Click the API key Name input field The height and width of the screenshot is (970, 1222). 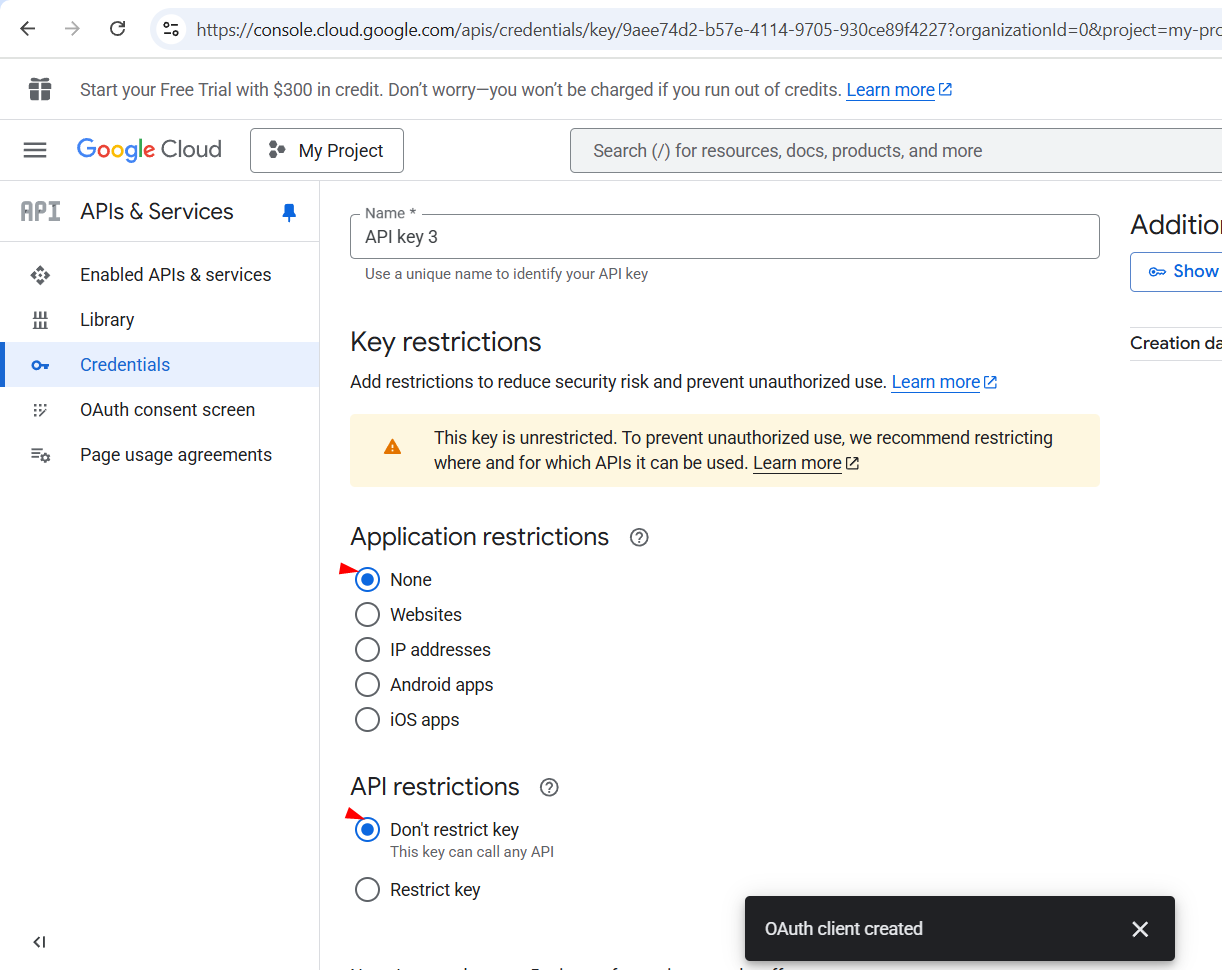click(724, 237)
